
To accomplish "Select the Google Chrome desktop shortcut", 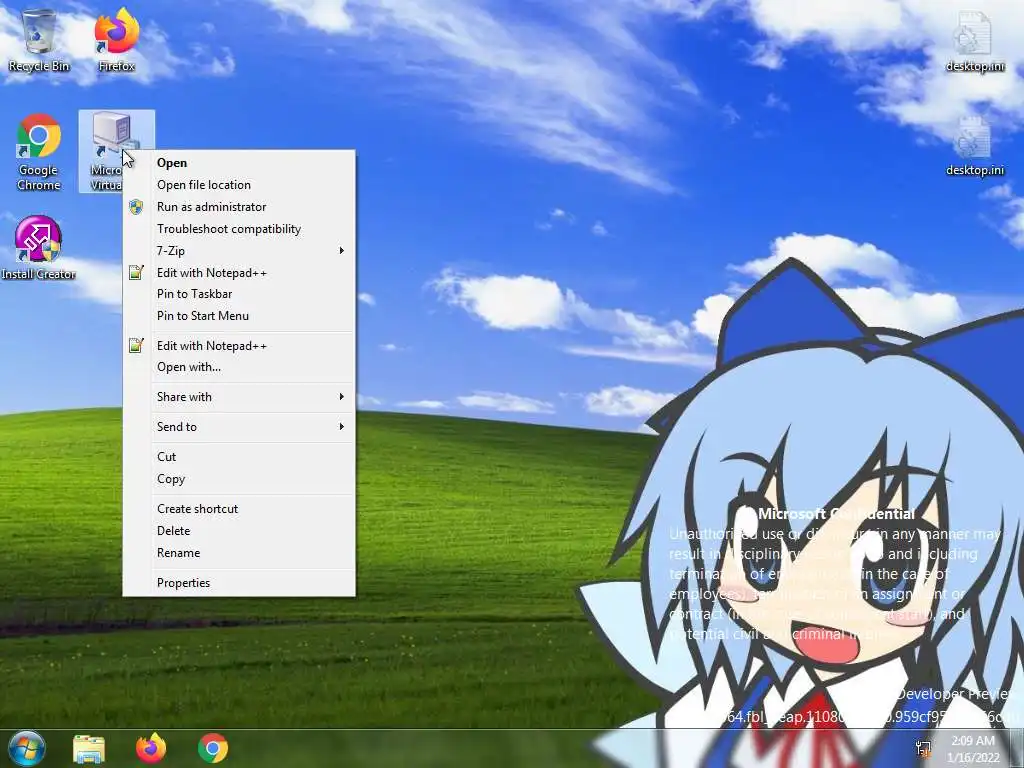I will [x=39, y=152].
